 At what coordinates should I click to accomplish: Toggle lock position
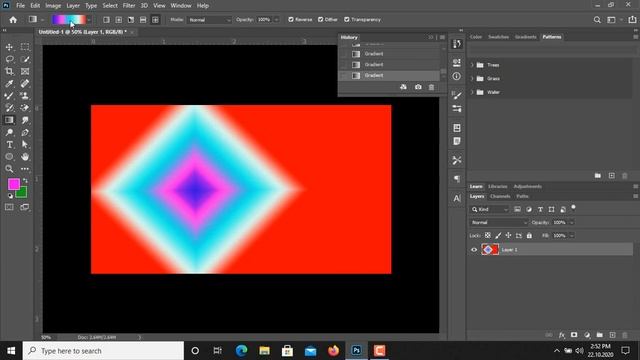coord(508,236)
